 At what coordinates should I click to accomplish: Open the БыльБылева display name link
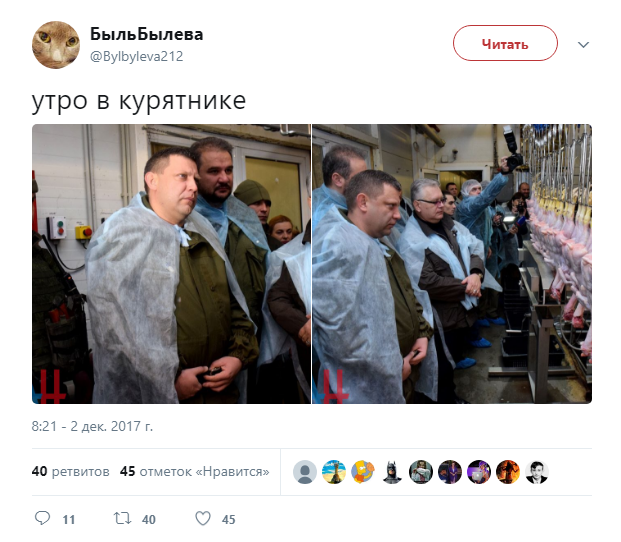pyautogui.click(x=147, y=34)
